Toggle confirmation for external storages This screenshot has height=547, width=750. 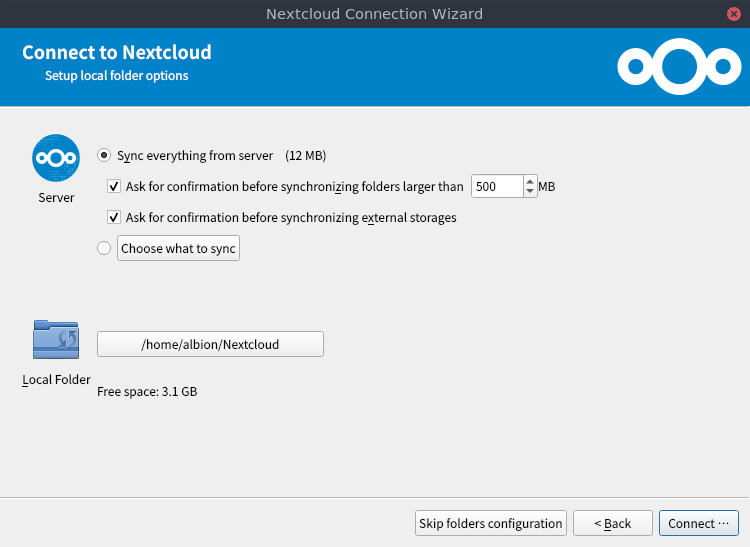point(114,218)
